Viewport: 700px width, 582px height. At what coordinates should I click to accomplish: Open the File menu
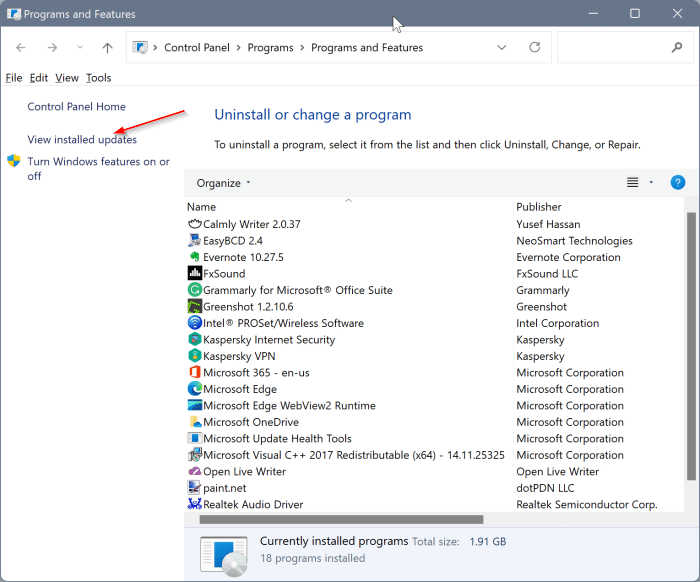click(14, 78)
